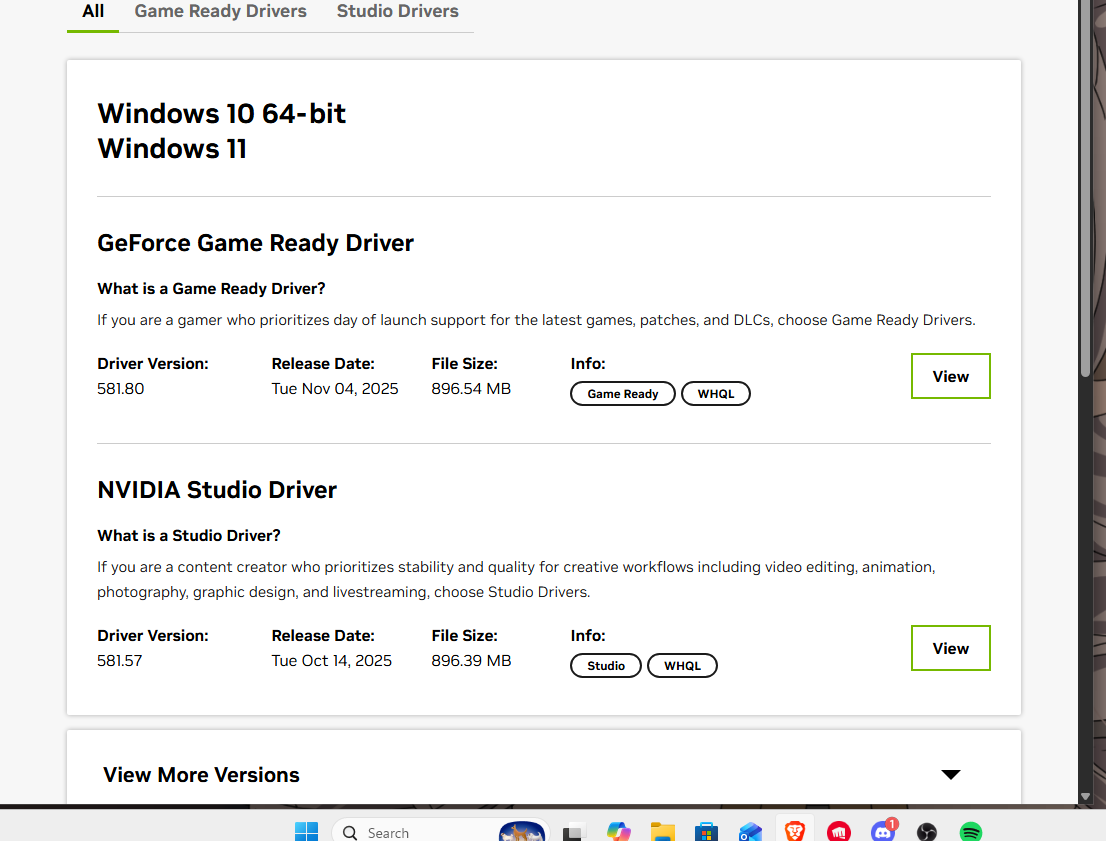The height and width of the screenshot is (841, 1106).
Task: Click the WHQL tag for Studio driver
Action: [x=681, y=665]
